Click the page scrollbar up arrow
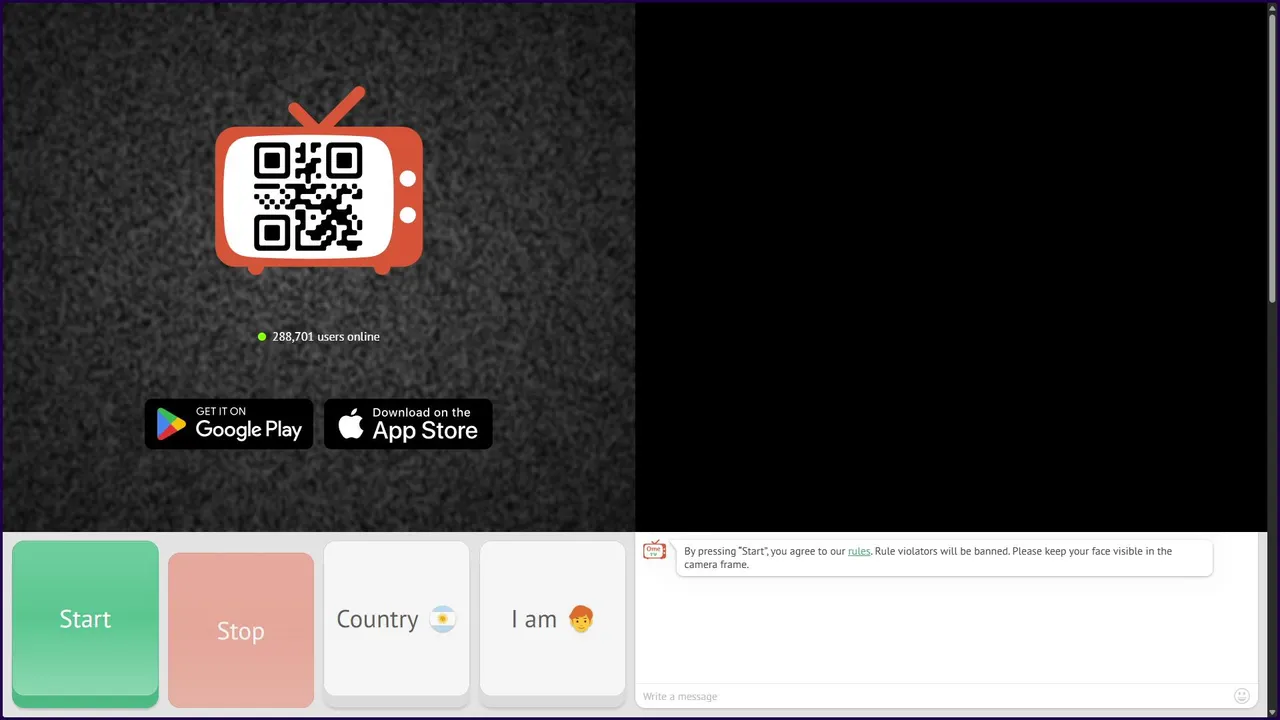 click(x=1273, y=9)
